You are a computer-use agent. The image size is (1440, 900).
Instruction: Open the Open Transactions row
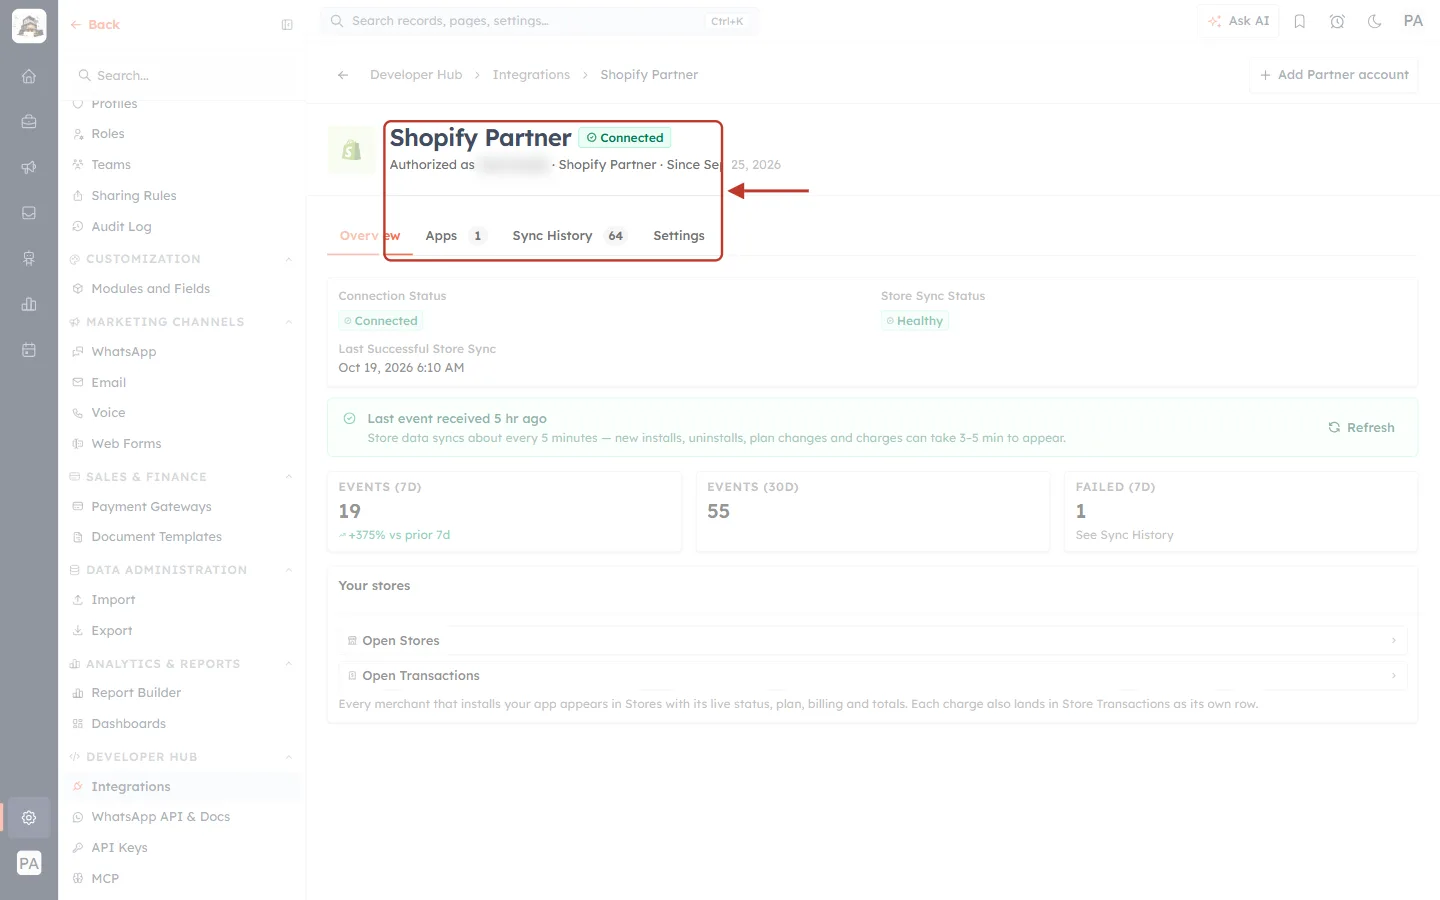872,676
